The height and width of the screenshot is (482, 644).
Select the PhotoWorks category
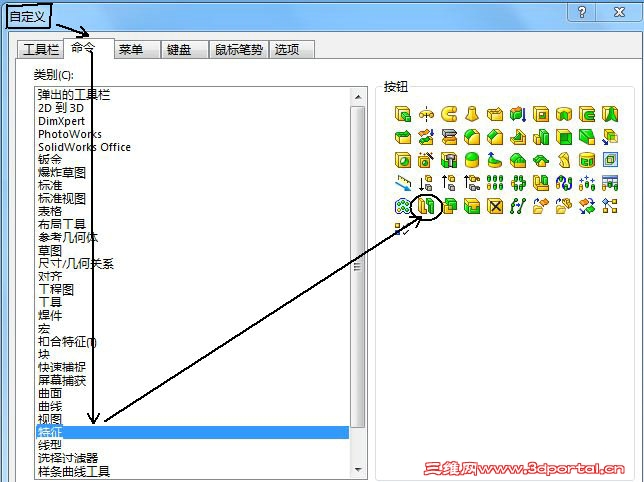[x=69, y=134]
